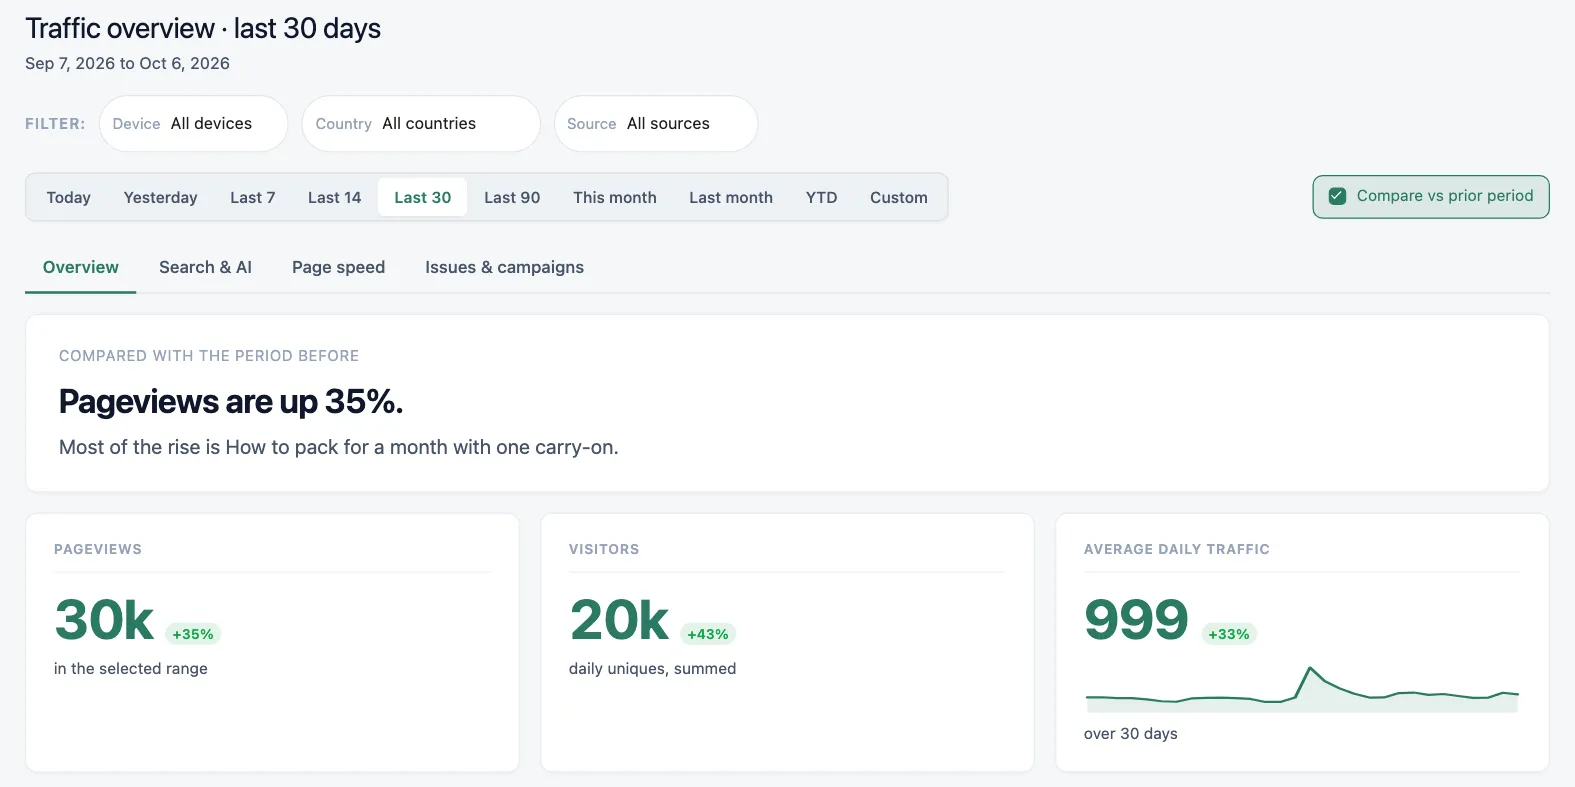Click the average daily traffic sparkline chart

1302,689
